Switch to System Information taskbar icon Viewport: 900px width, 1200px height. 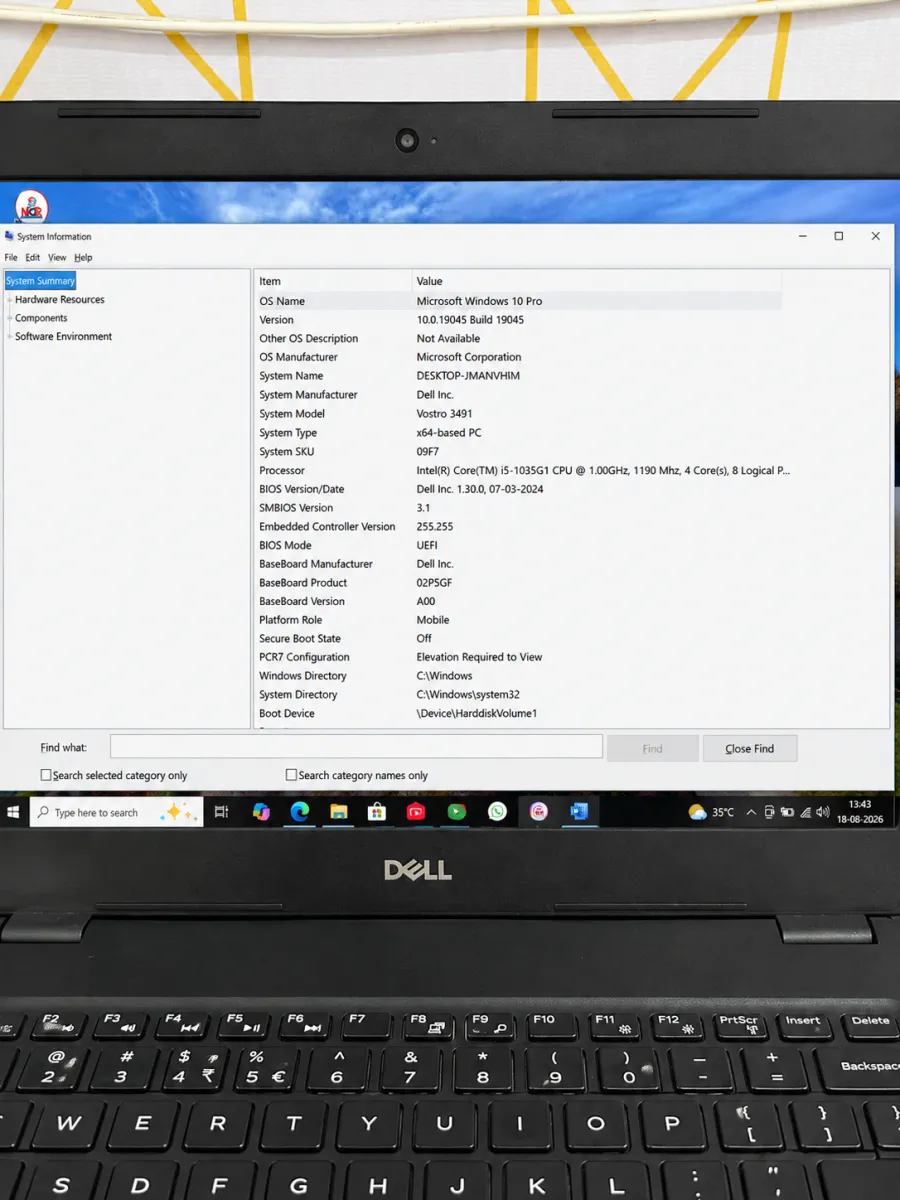coord(579,812)
